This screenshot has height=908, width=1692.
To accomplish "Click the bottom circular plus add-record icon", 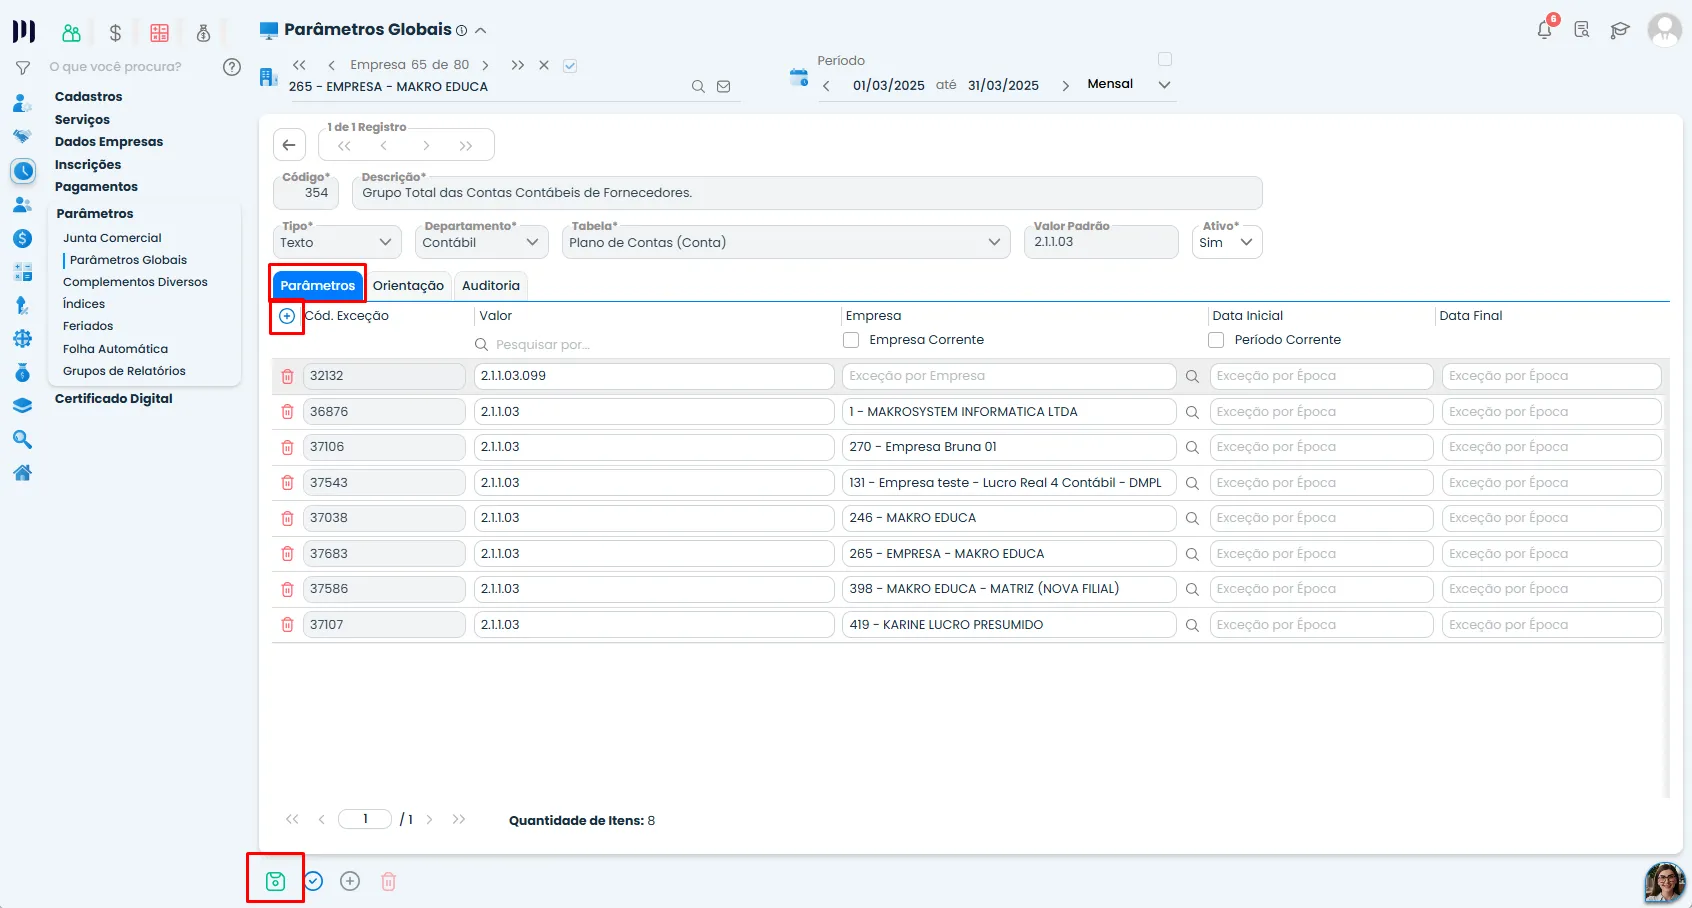I will pyautogui.click(x=350, y=881).
